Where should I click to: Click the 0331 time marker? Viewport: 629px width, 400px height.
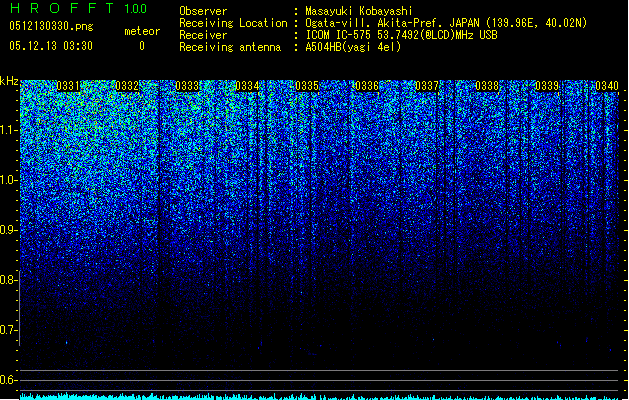68,86
